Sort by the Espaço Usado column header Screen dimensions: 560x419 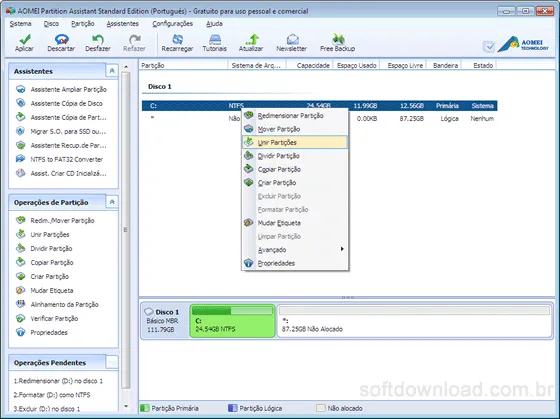point(356,65)
